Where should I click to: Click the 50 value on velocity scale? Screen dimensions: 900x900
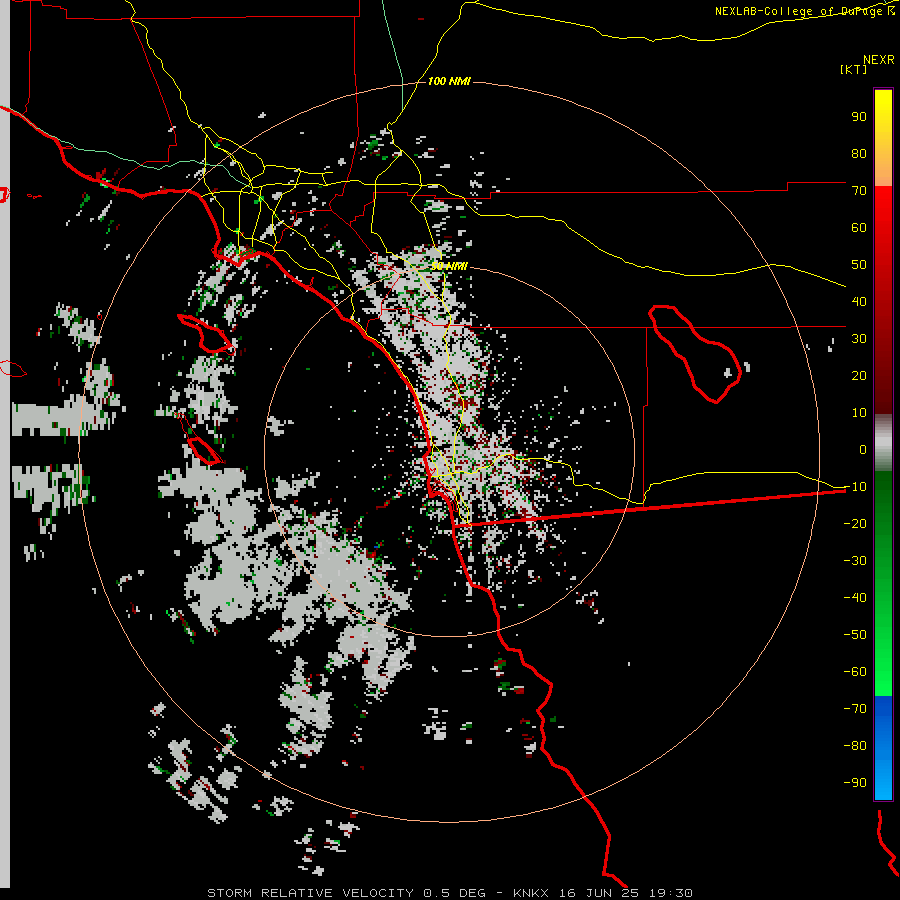(x=859, y=265)
